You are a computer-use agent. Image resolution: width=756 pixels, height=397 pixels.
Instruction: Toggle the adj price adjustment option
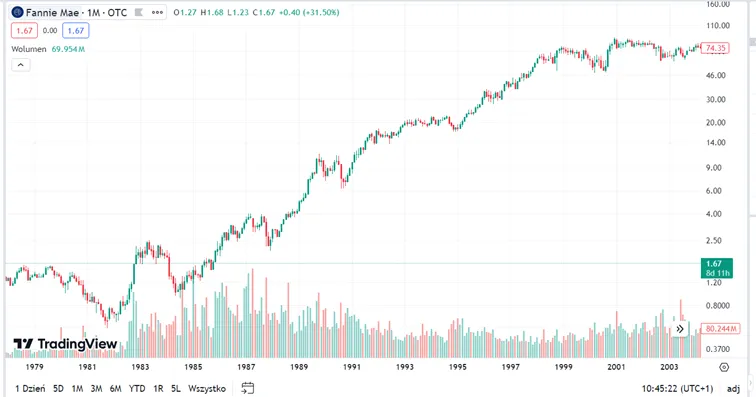click(x=733, y=388)
